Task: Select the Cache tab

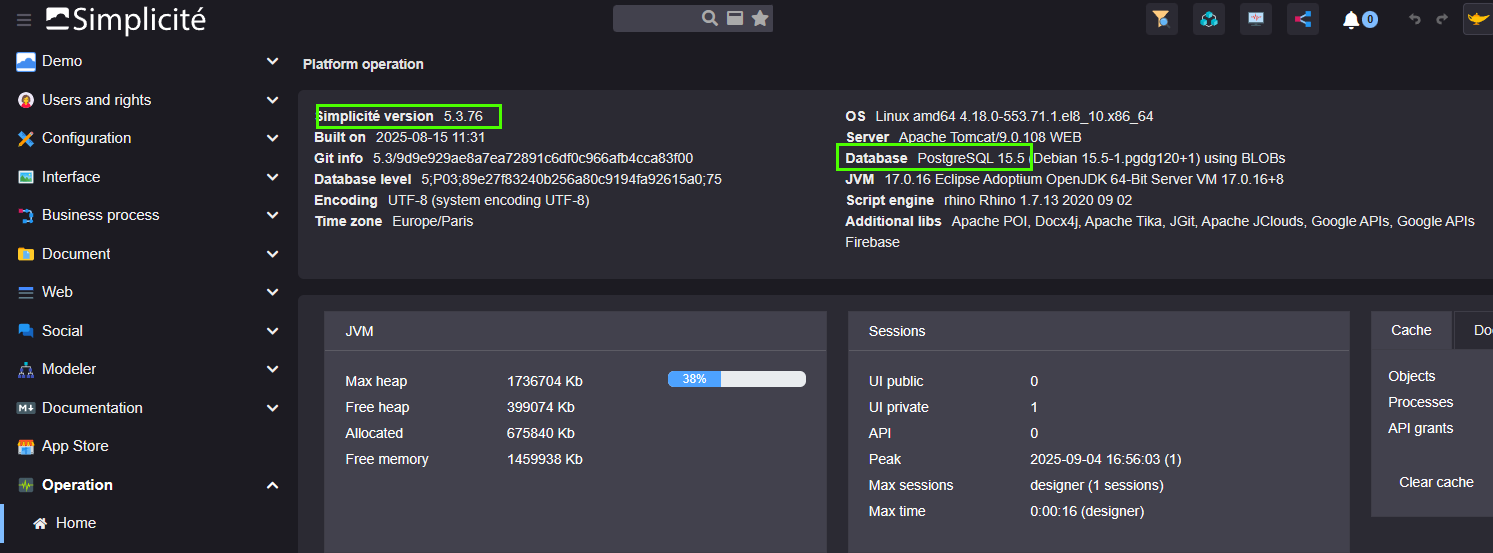Action: (1411, 330)
